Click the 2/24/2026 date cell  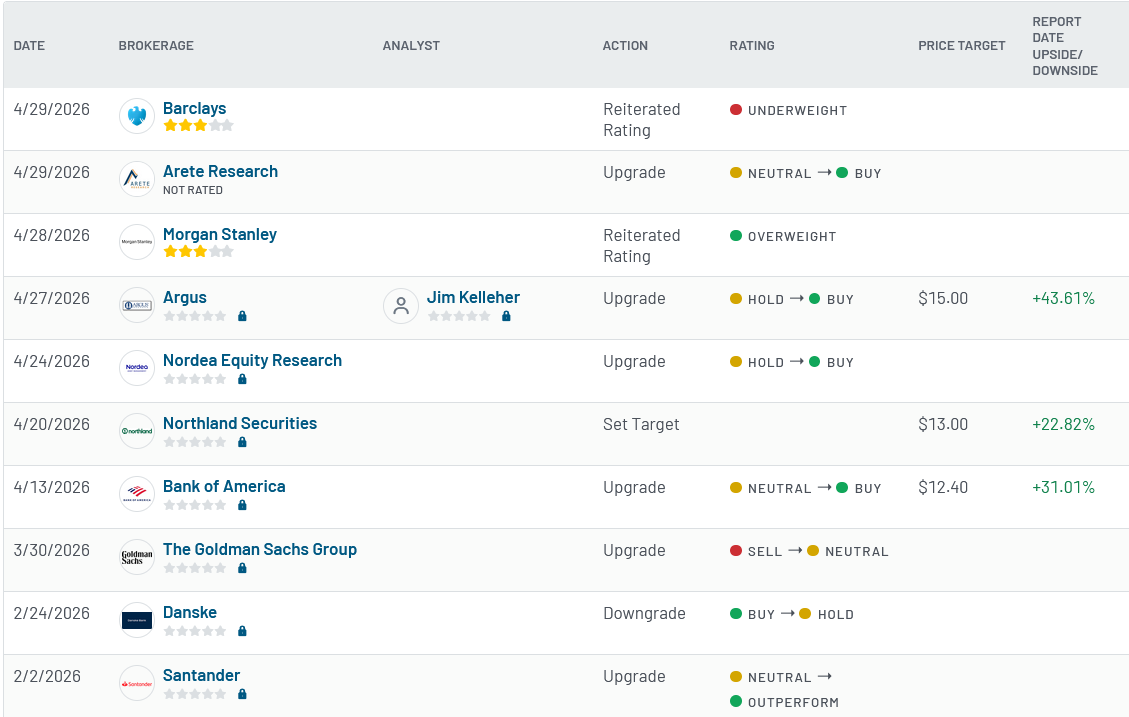click(x=52, y=613)
